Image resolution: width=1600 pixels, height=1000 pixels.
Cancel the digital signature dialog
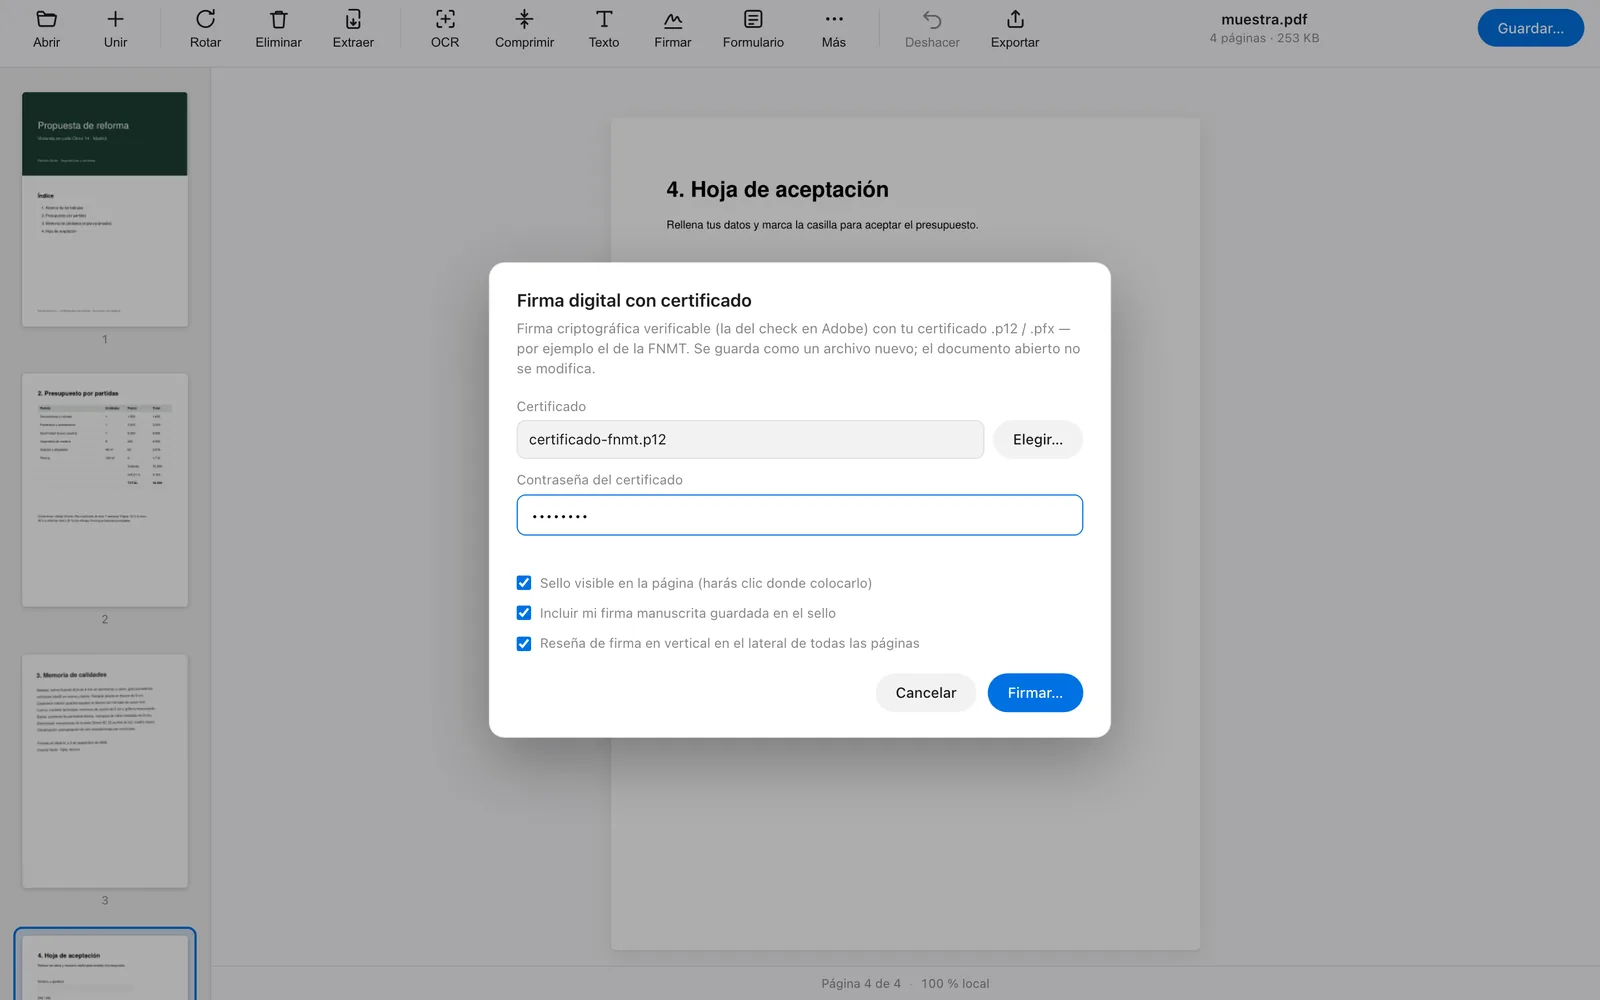tap(926, 693)
